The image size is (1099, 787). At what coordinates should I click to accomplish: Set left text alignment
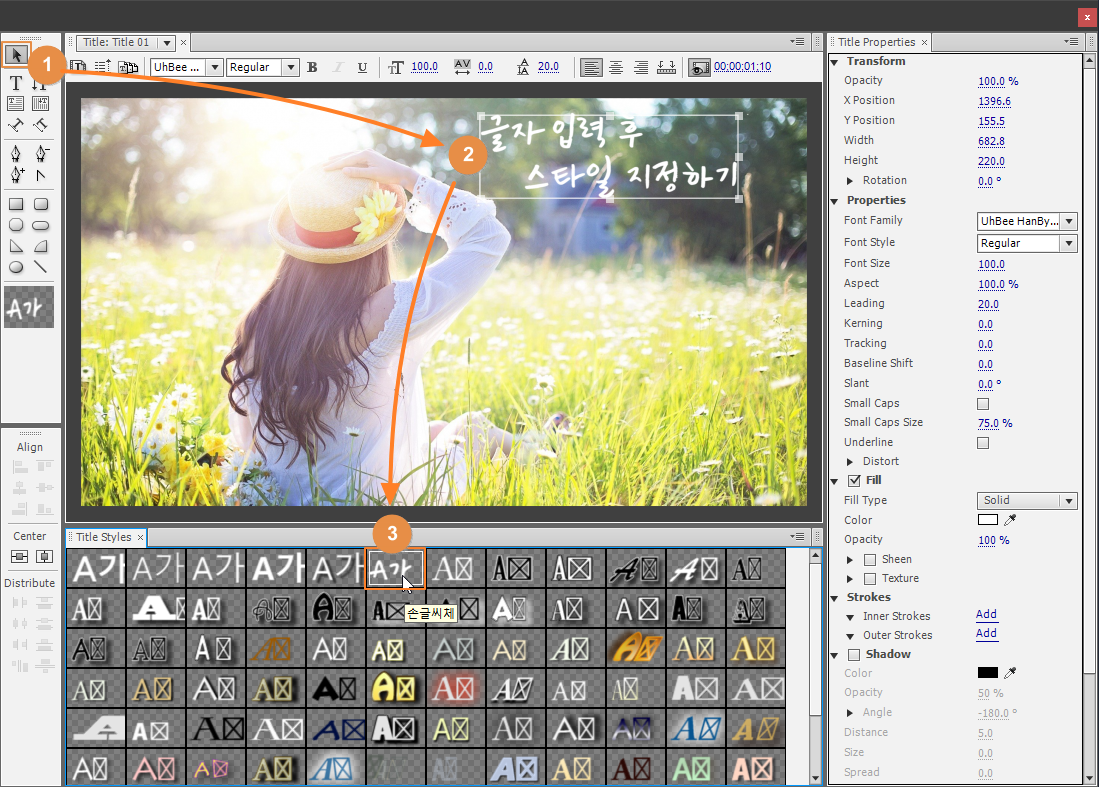coord(591,67)
